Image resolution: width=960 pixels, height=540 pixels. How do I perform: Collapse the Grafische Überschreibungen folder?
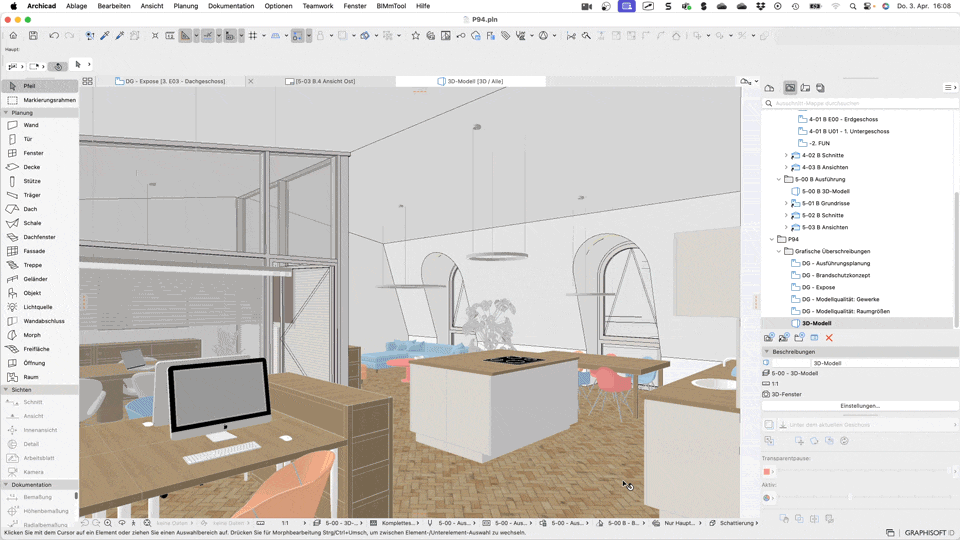(779, 251)
